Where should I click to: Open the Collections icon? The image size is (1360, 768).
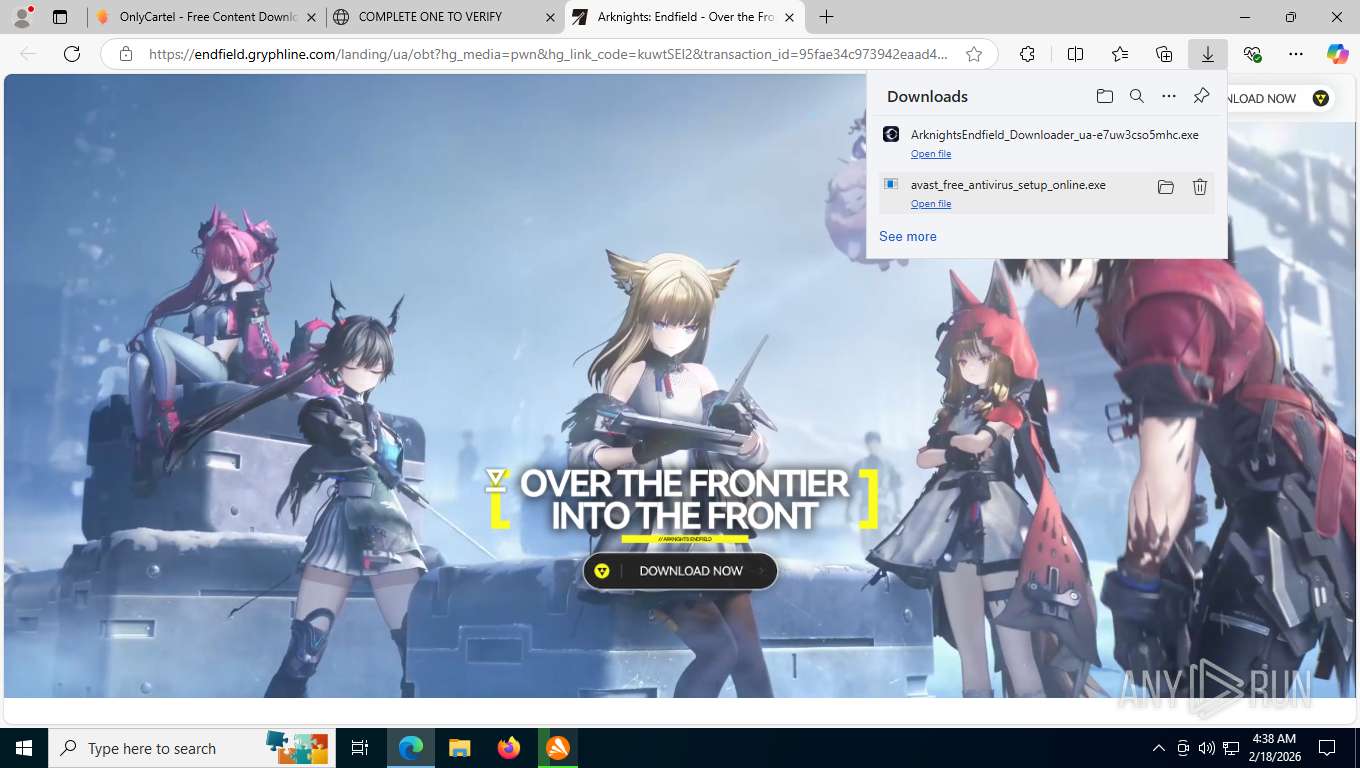1164,54
